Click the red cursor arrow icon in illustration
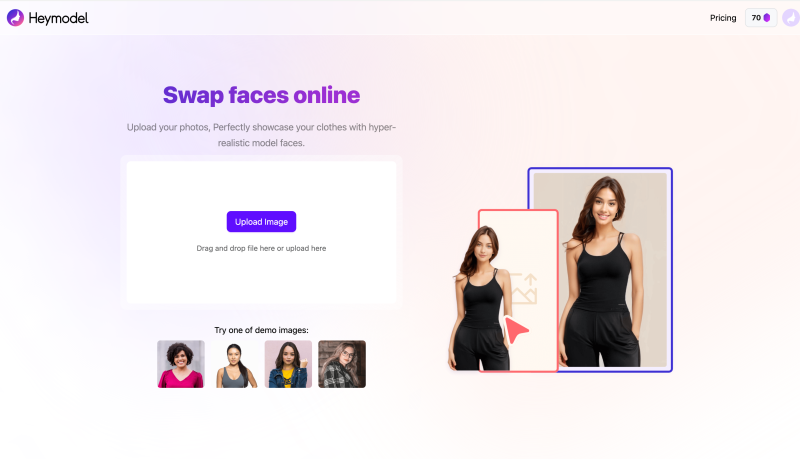The image size is (800, 459). pos(516,330)
